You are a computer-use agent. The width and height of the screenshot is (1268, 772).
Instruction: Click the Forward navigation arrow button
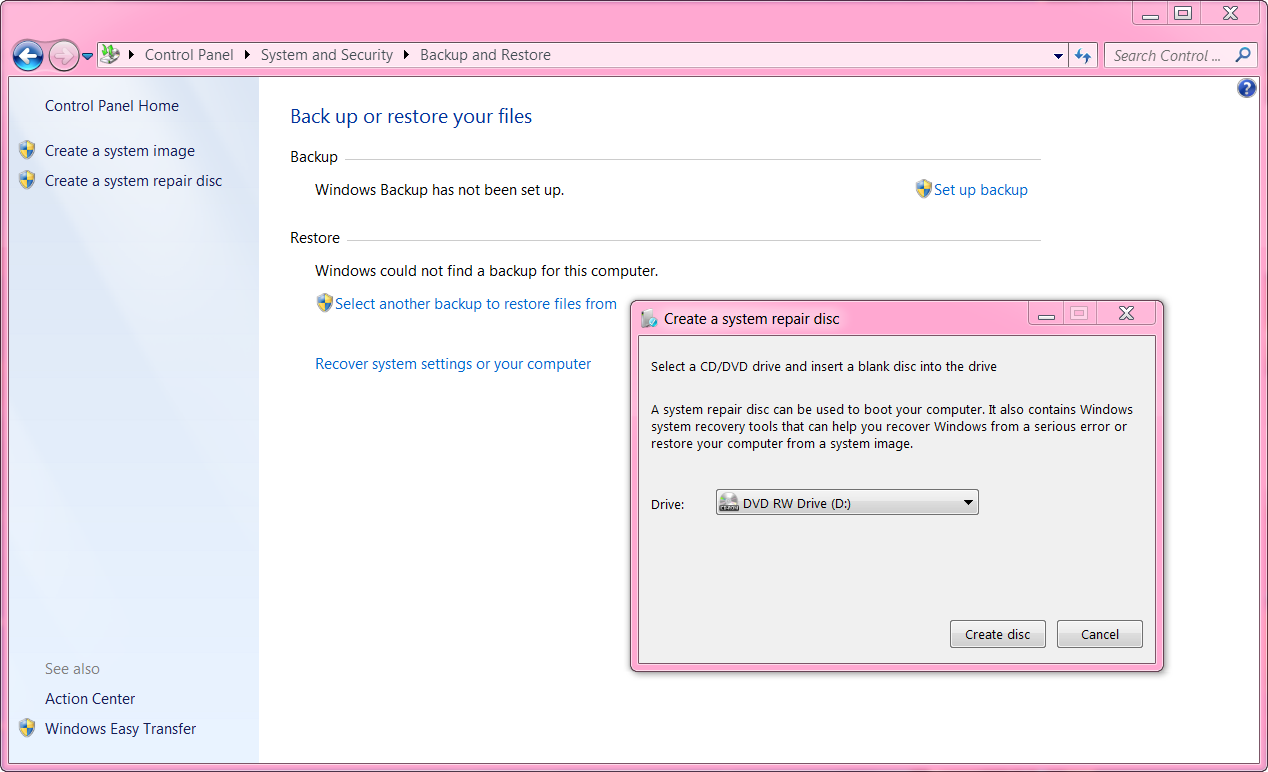tap(63, 55)
